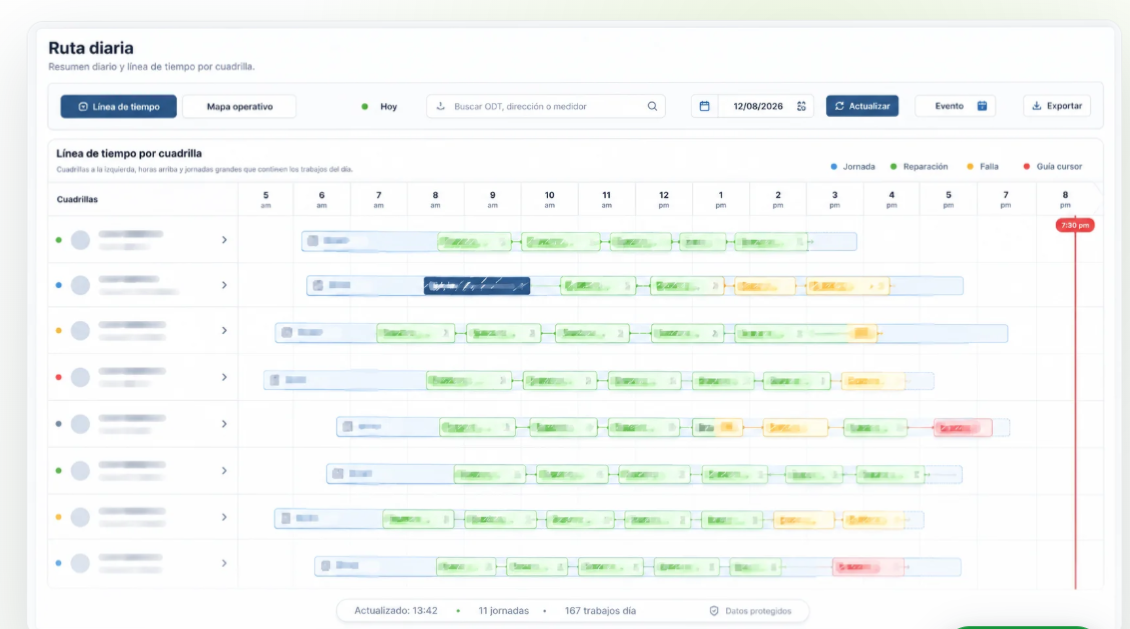Screen dimensions: 1130x629
Task: Select the dark navy job block in the second crew's timeline
Action: point(476,286)
